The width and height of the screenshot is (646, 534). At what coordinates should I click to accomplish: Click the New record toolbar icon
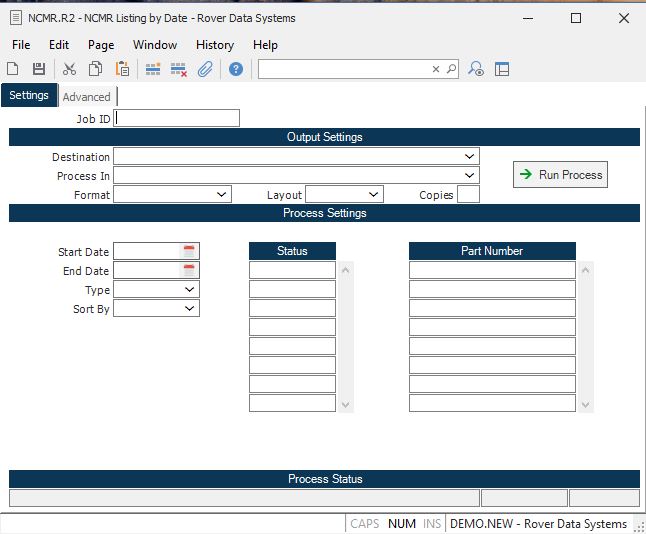[13, 69]
